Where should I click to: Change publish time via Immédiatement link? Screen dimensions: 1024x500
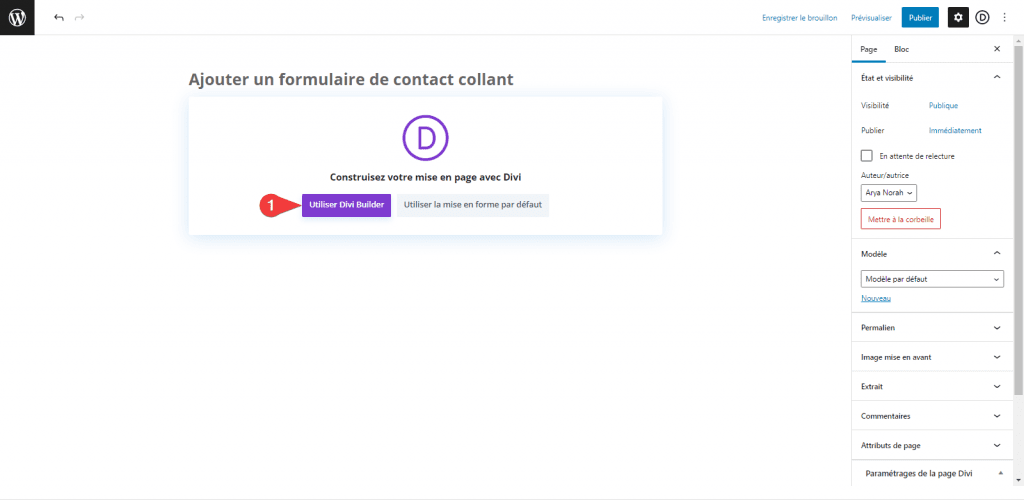click(x=955, y=131)
